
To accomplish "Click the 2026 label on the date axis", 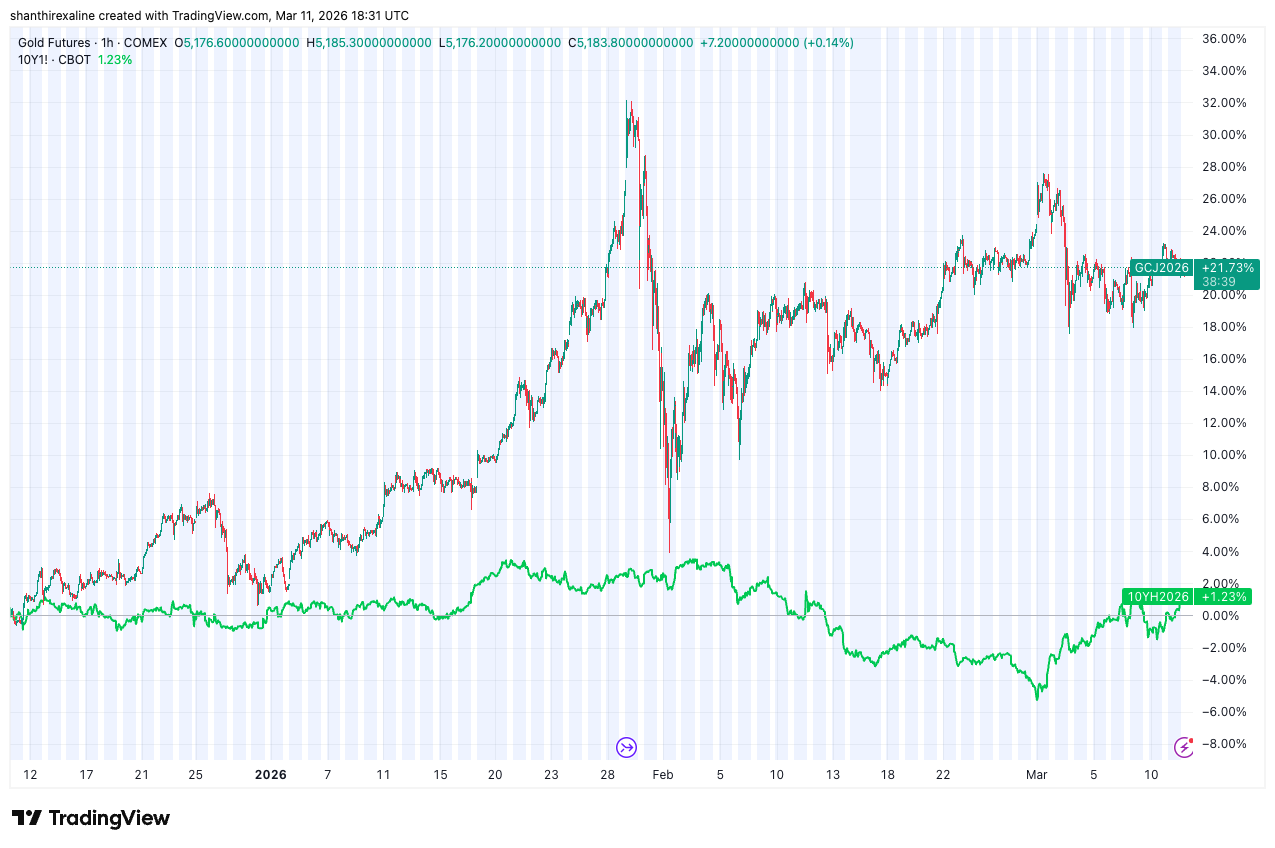I will pos(270,774).
